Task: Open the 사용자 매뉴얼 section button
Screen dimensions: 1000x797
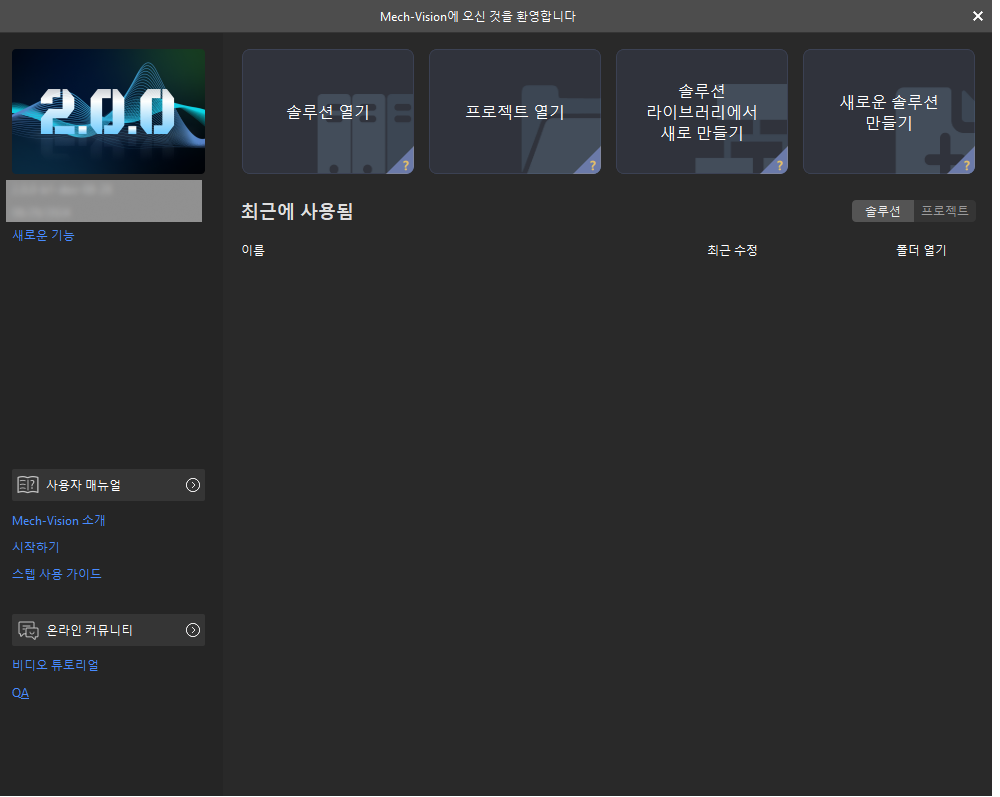Action: click(108, 485)
